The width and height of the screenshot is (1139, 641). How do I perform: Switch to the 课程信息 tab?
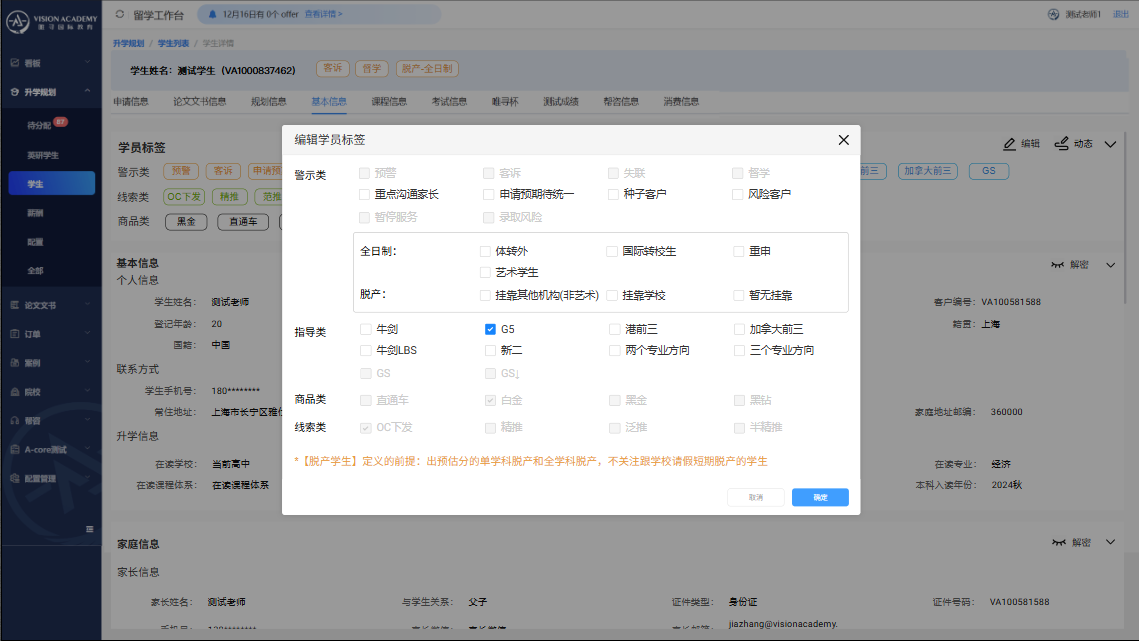(389, 101)
